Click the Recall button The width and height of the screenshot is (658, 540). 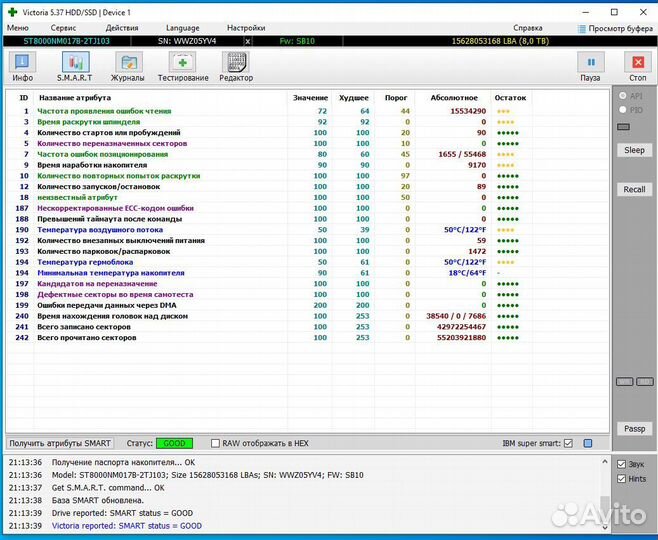[x=634, y=189]
